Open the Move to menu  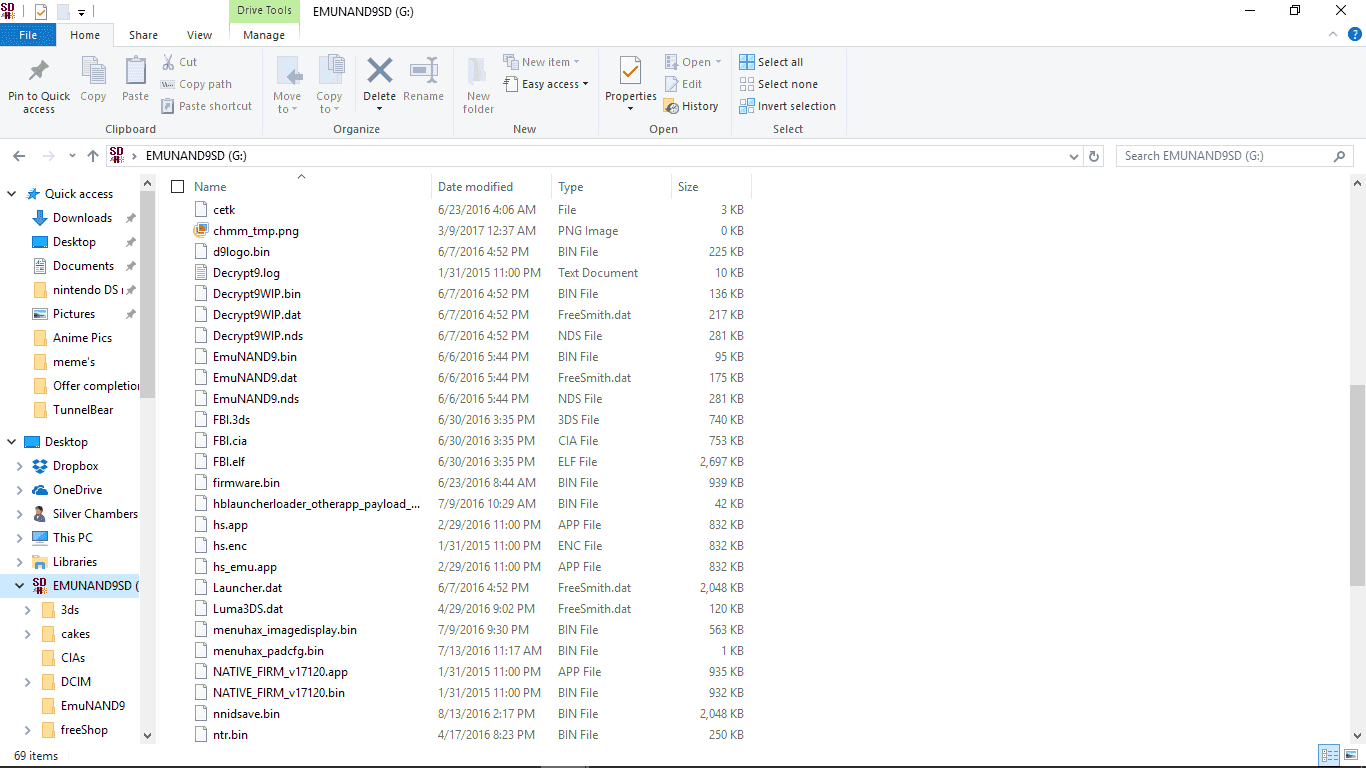(287, 85)
